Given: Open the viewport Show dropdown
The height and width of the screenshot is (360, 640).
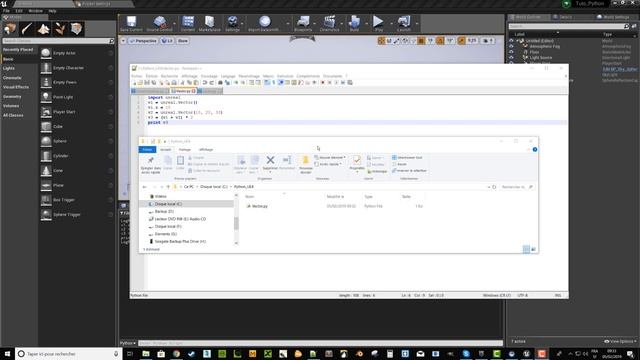Looking at the screenshot, I should [182, 41].
